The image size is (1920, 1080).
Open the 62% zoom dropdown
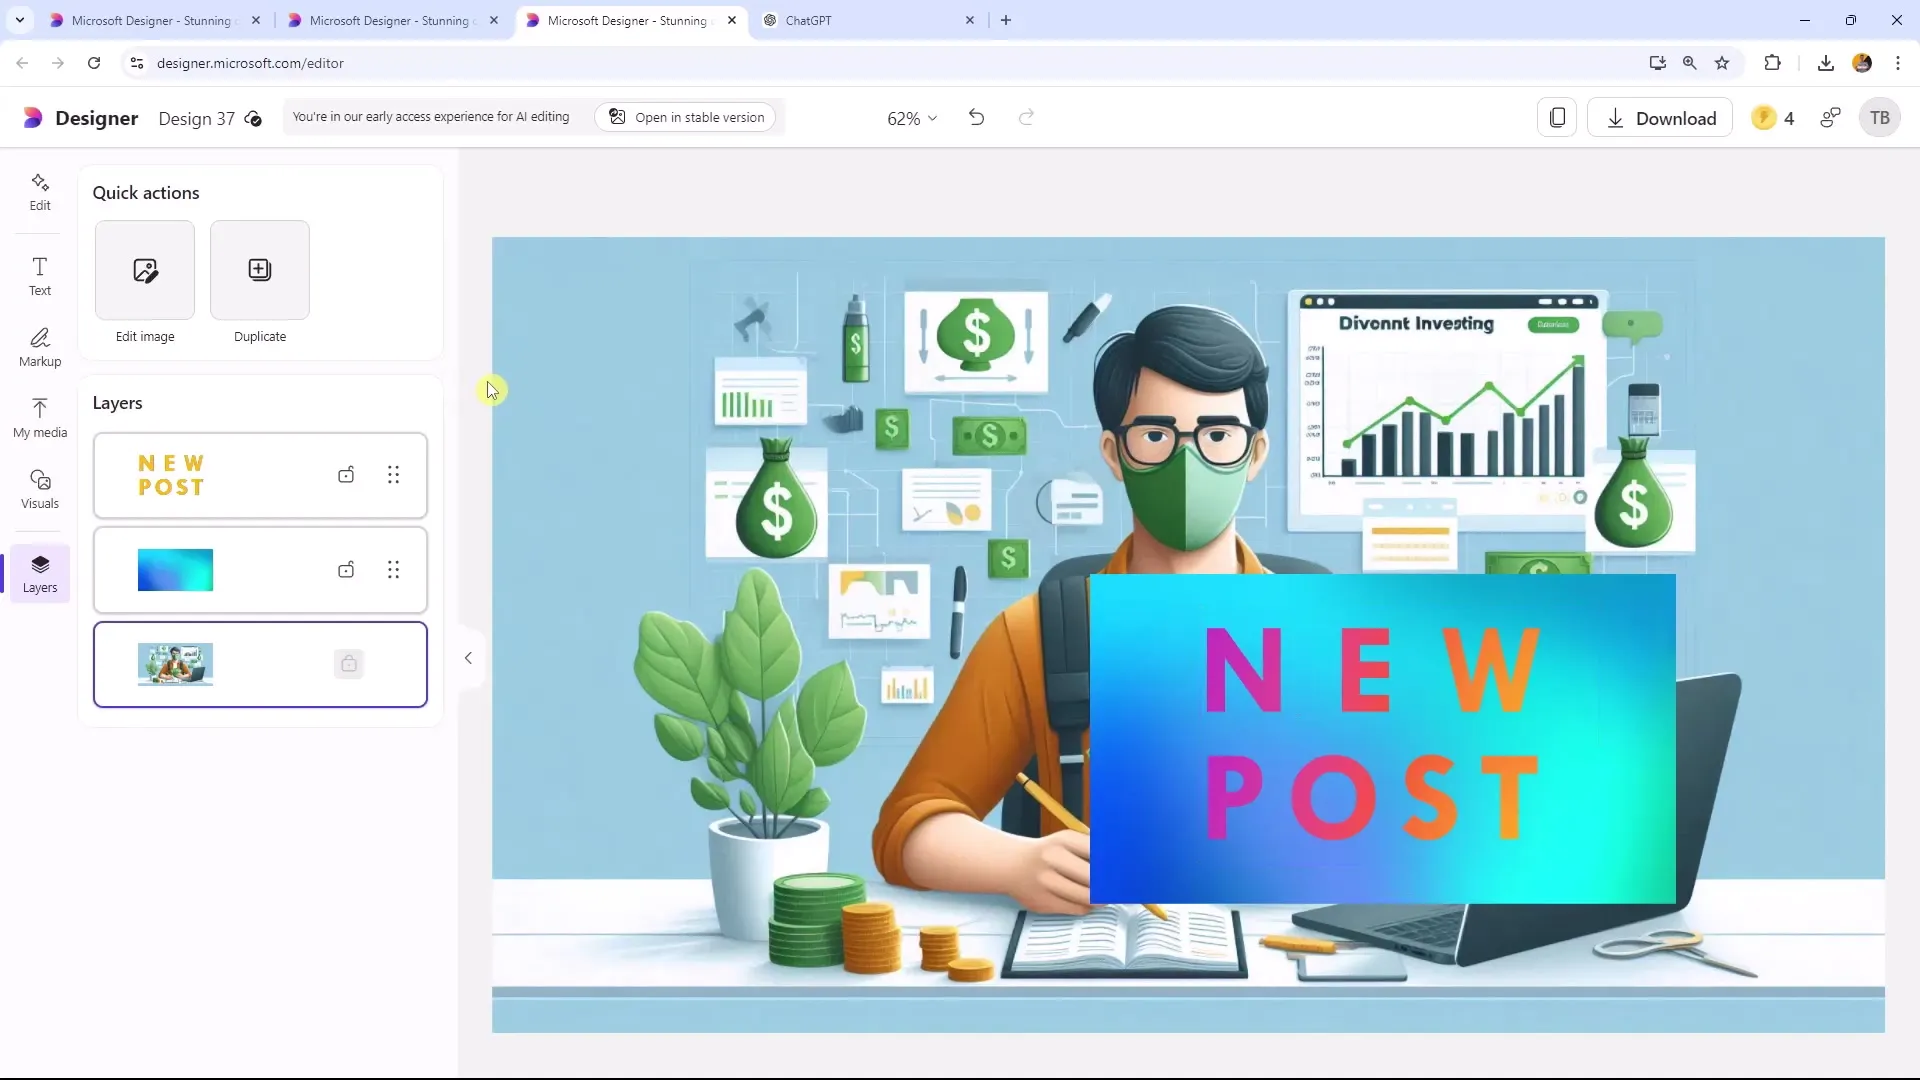912,118
